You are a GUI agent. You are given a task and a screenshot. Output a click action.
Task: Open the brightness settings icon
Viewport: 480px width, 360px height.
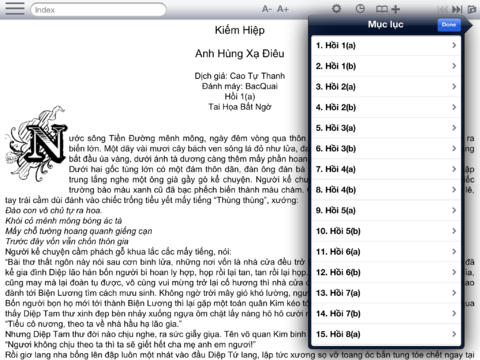tap(337, 9)
